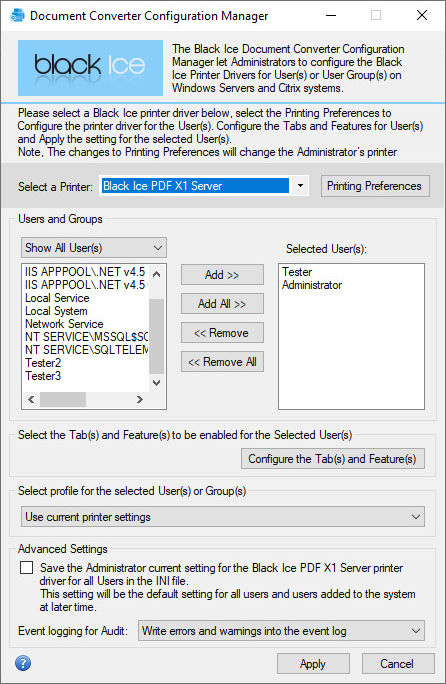The height and width of the screenshot is (684, 446).
Task: Open the Select a Printer dropdown arrow
Action: tap(300, 185)
